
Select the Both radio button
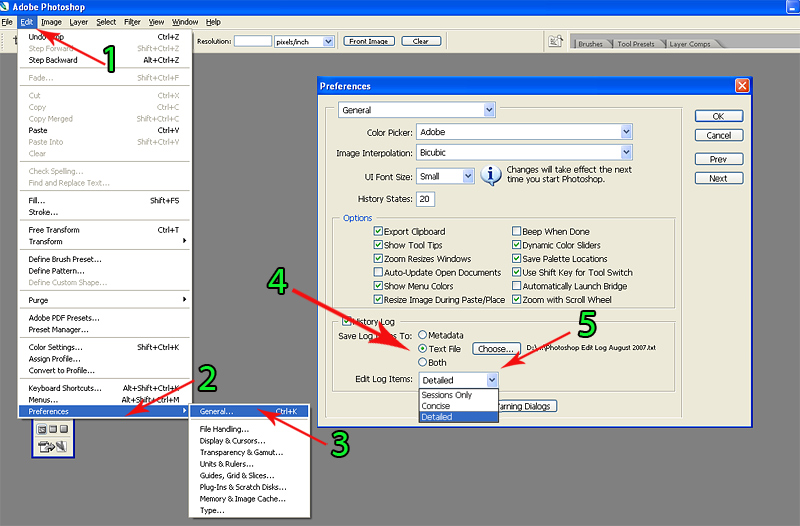point(422,362)
